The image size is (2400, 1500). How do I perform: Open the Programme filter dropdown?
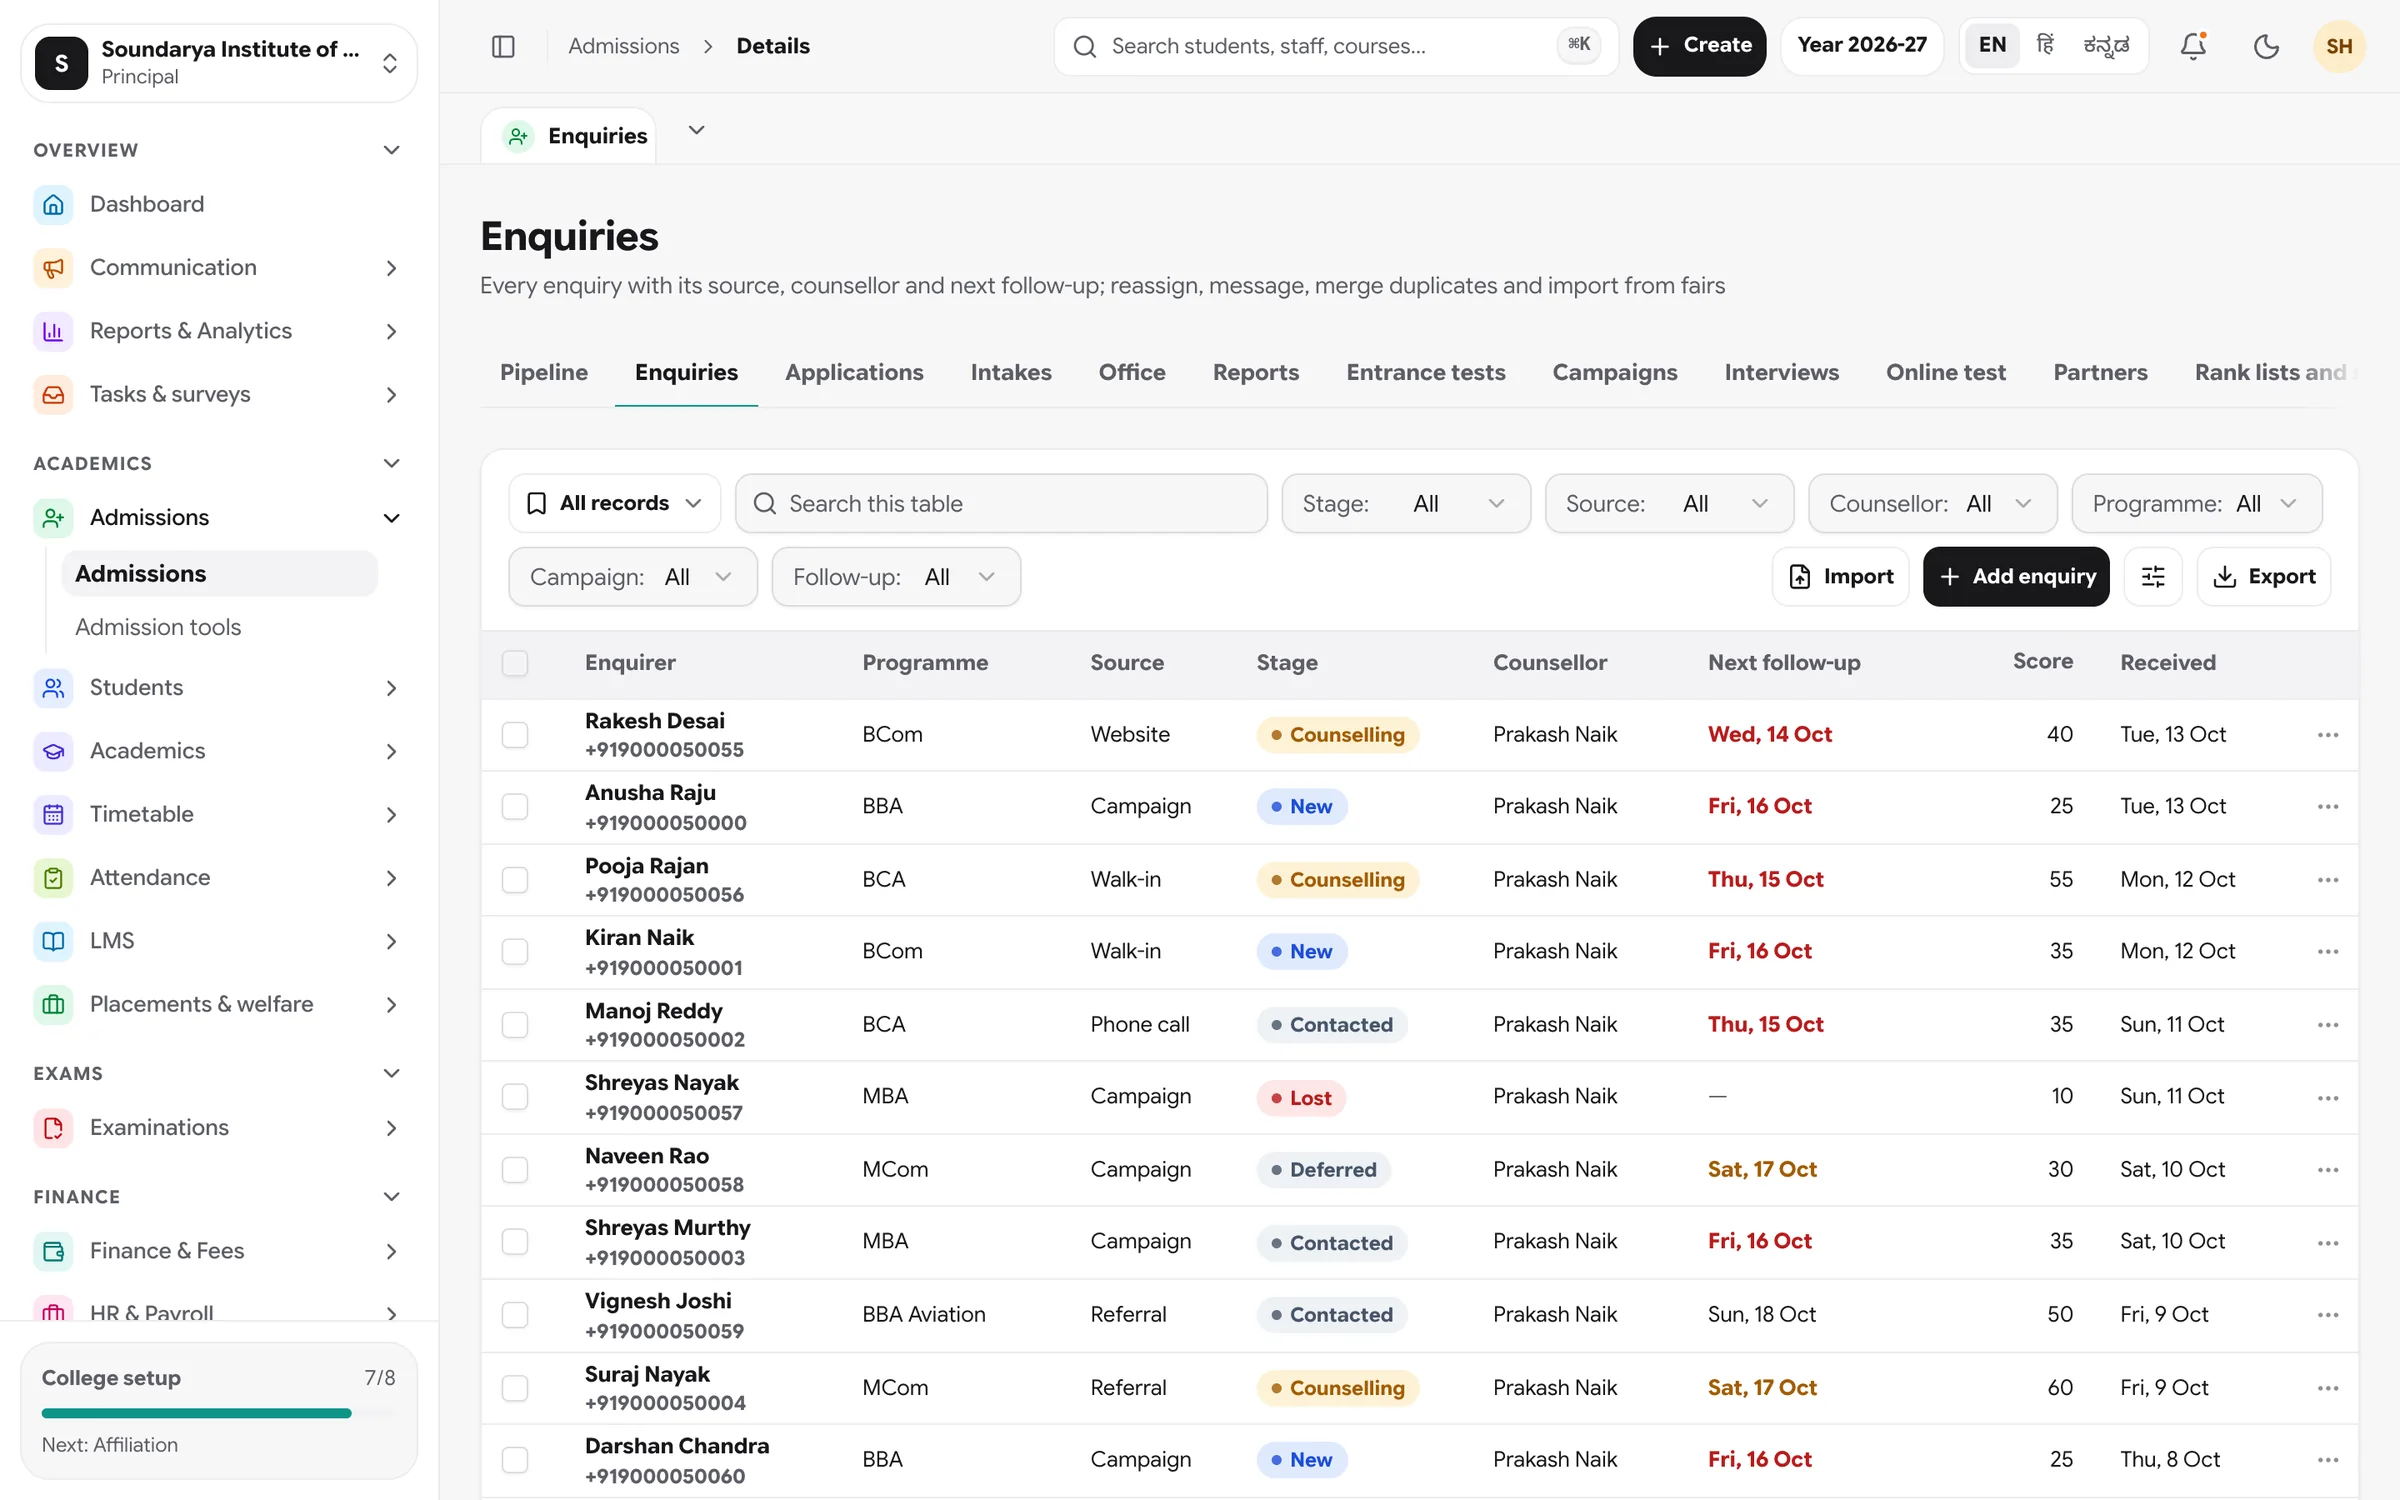point(2196,503)
